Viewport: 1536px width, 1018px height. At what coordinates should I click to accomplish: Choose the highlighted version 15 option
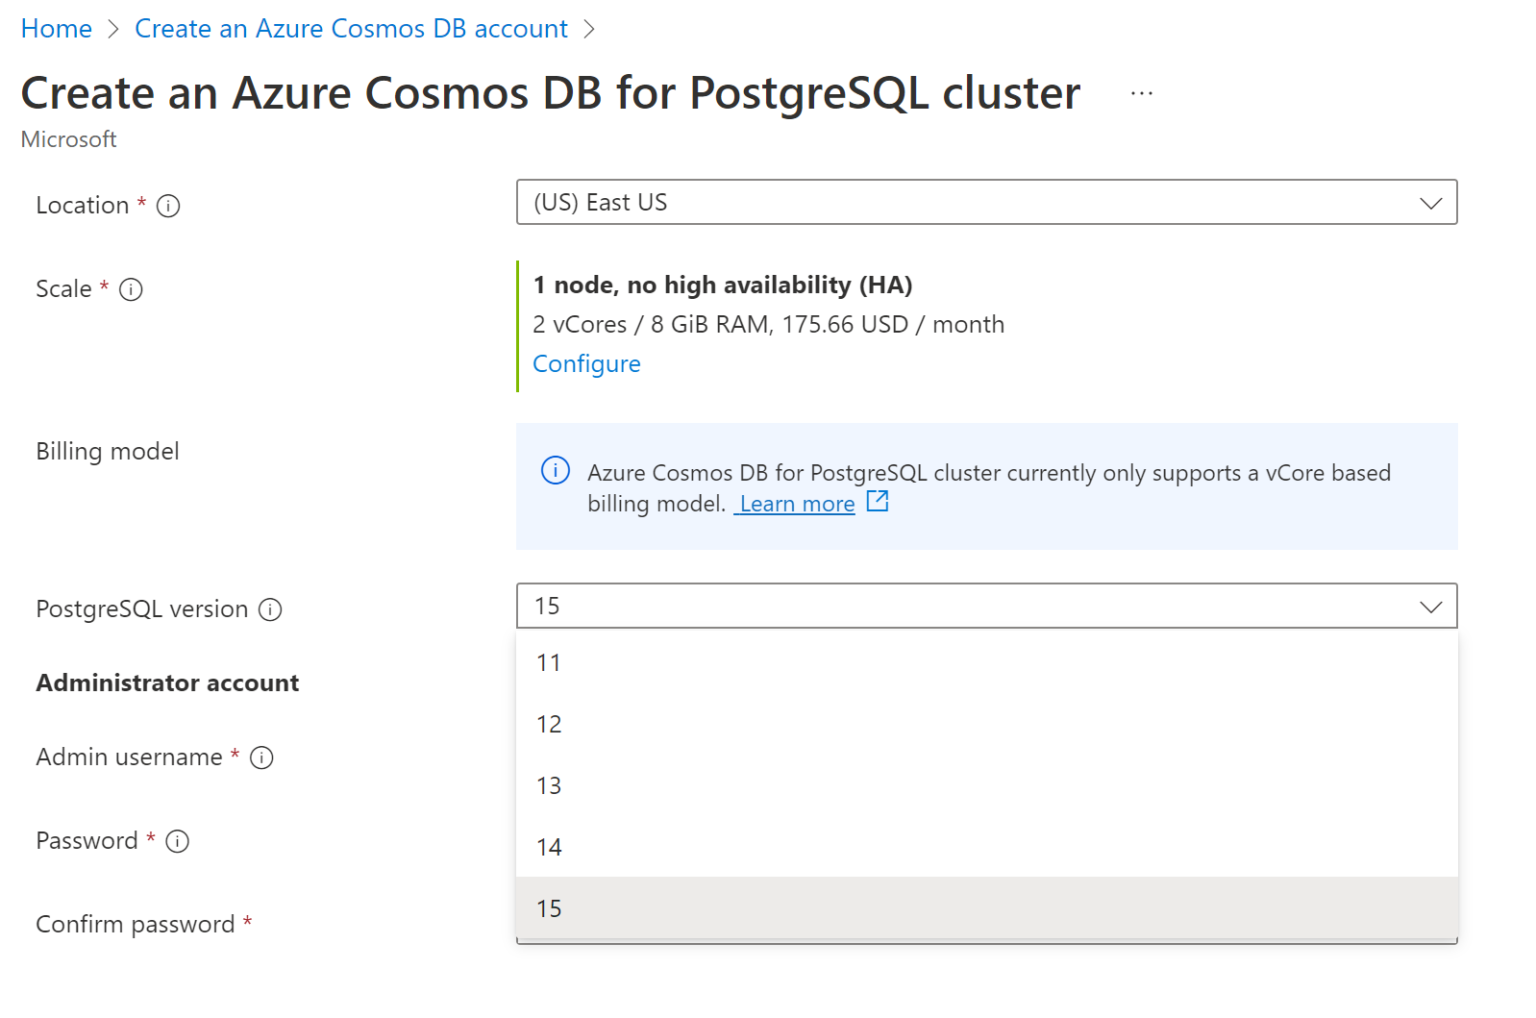pyautogui.click(x=986, y=908)
